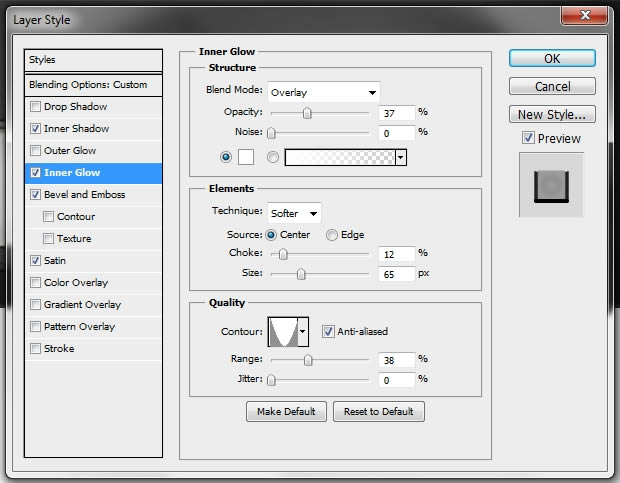
Task: Select the Edge source radio button
Action: click(331, 235)
